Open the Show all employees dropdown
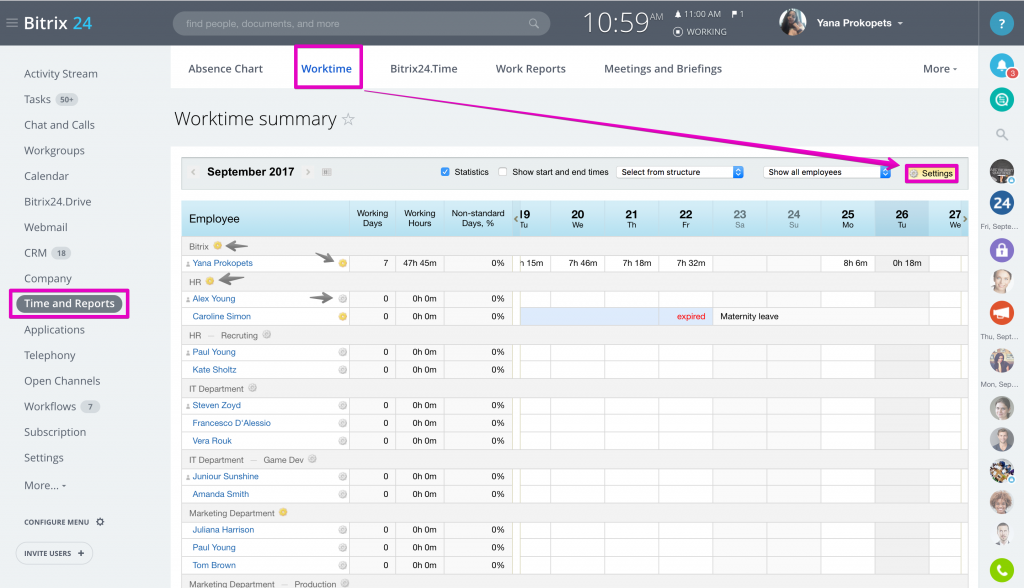The height and width of the screenshot is (588, 1024). [827, 172]
